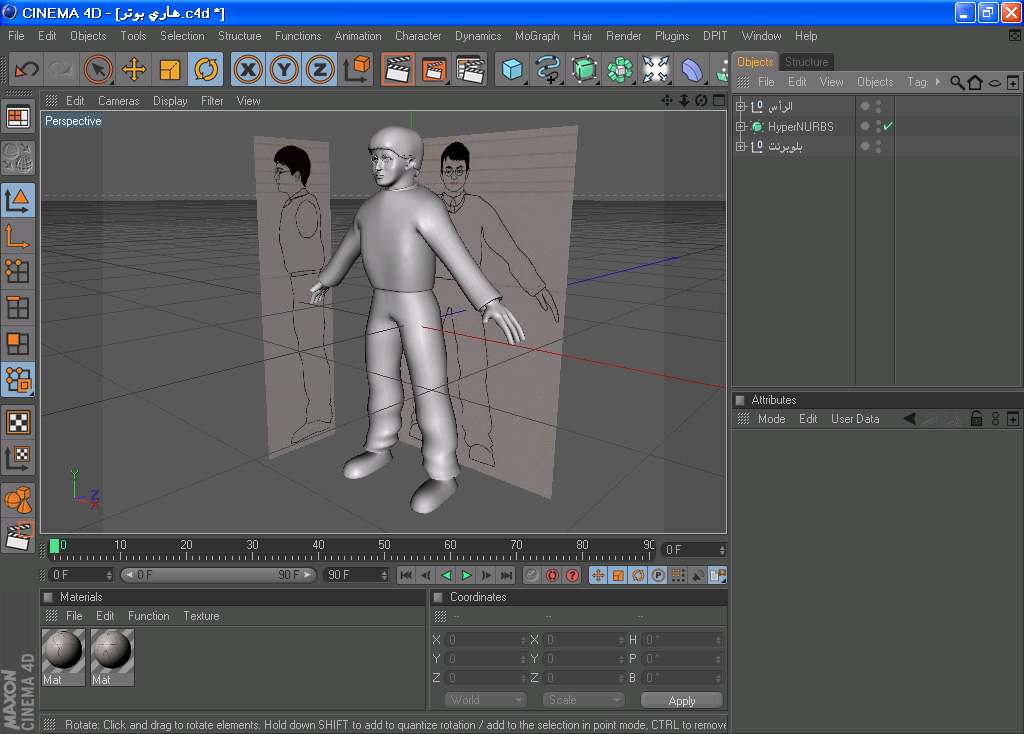
Task: Enable Texture mode checkerboard icon
Action: point(18,423)
